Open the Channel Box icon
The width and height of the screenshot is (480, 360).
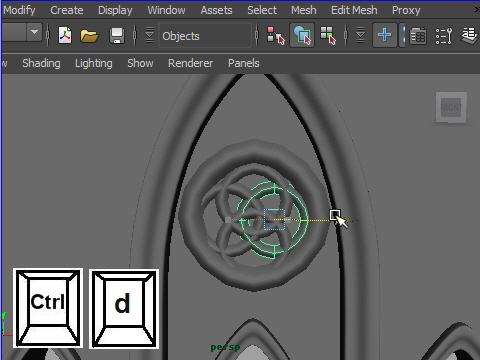click(418, 36)
